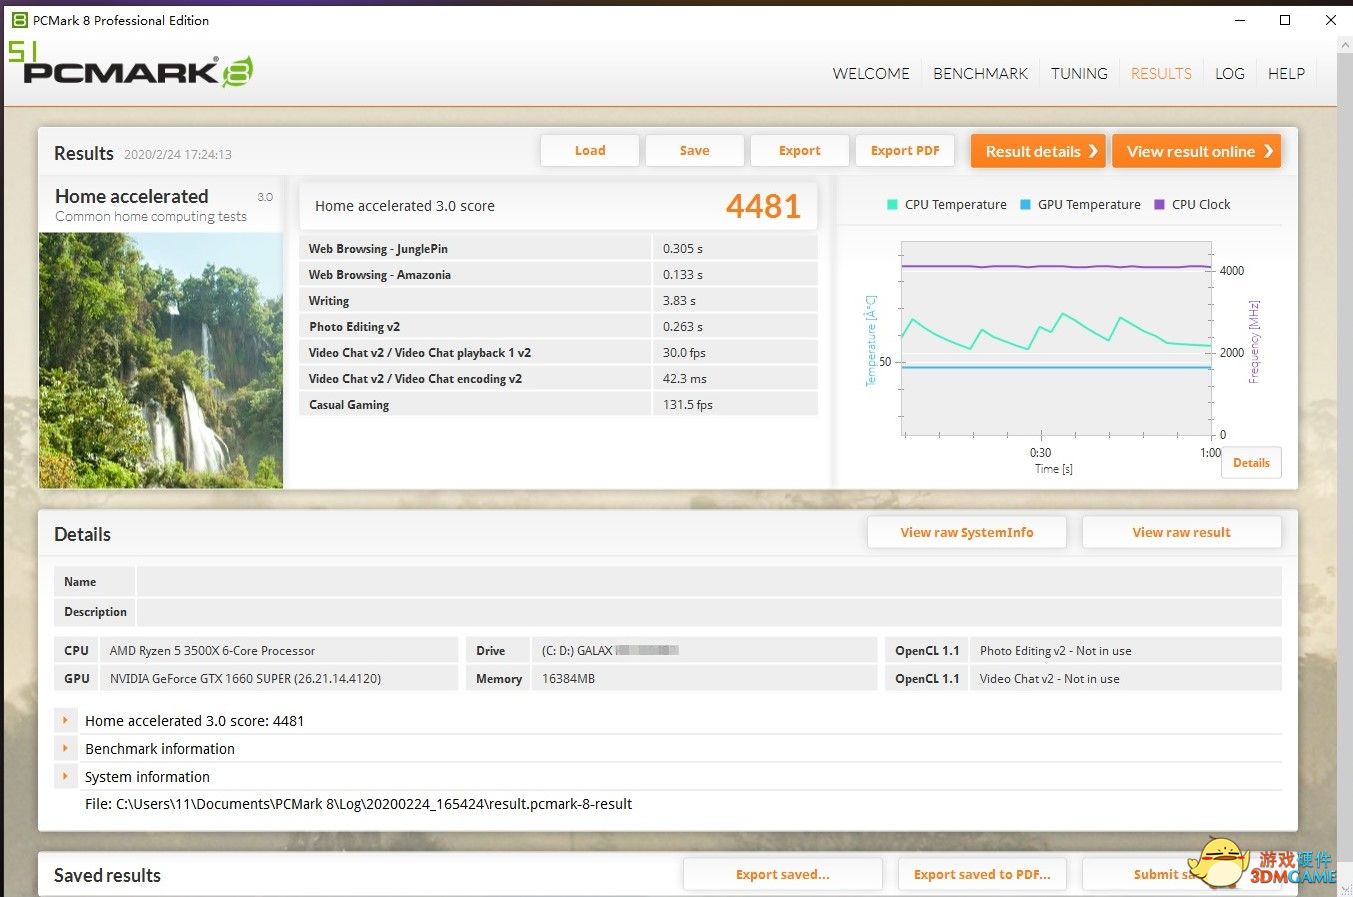Click the Load button
Image resolution: width=1353 pixels, height=897 pixels.
[x=590, y=151]
